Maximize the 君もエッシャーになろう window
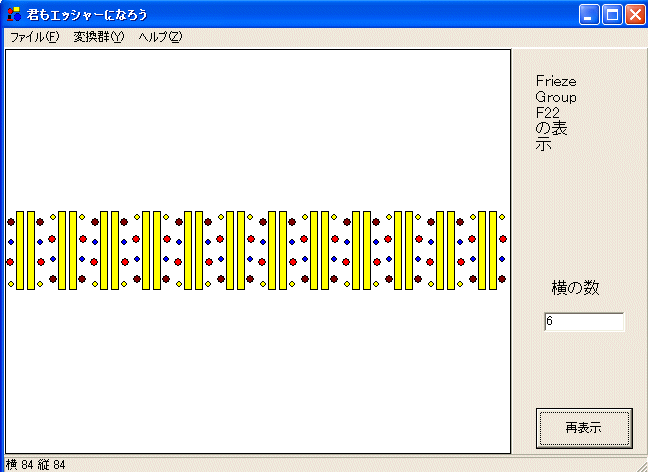The height and width of the screenshot is (472, 648). coord(612,15)
